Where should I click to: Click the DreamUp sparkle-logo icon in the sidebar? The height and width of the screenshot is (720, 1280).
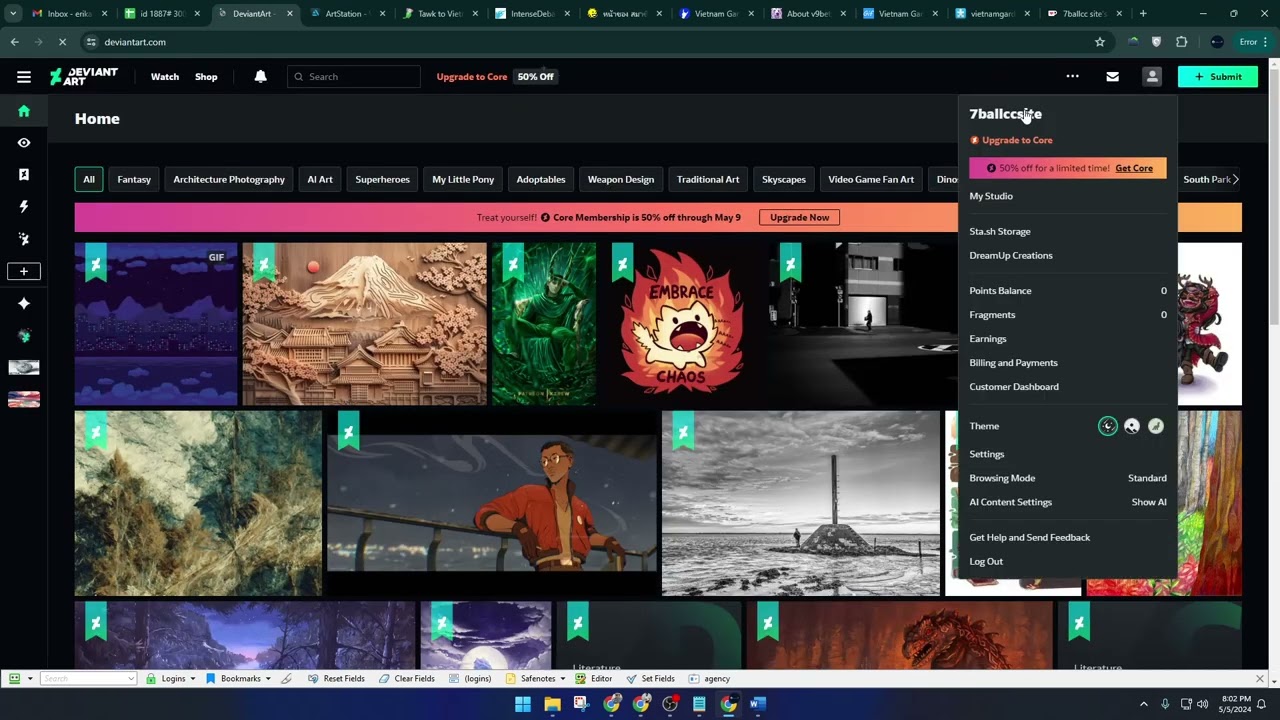[x=24, y=239]
